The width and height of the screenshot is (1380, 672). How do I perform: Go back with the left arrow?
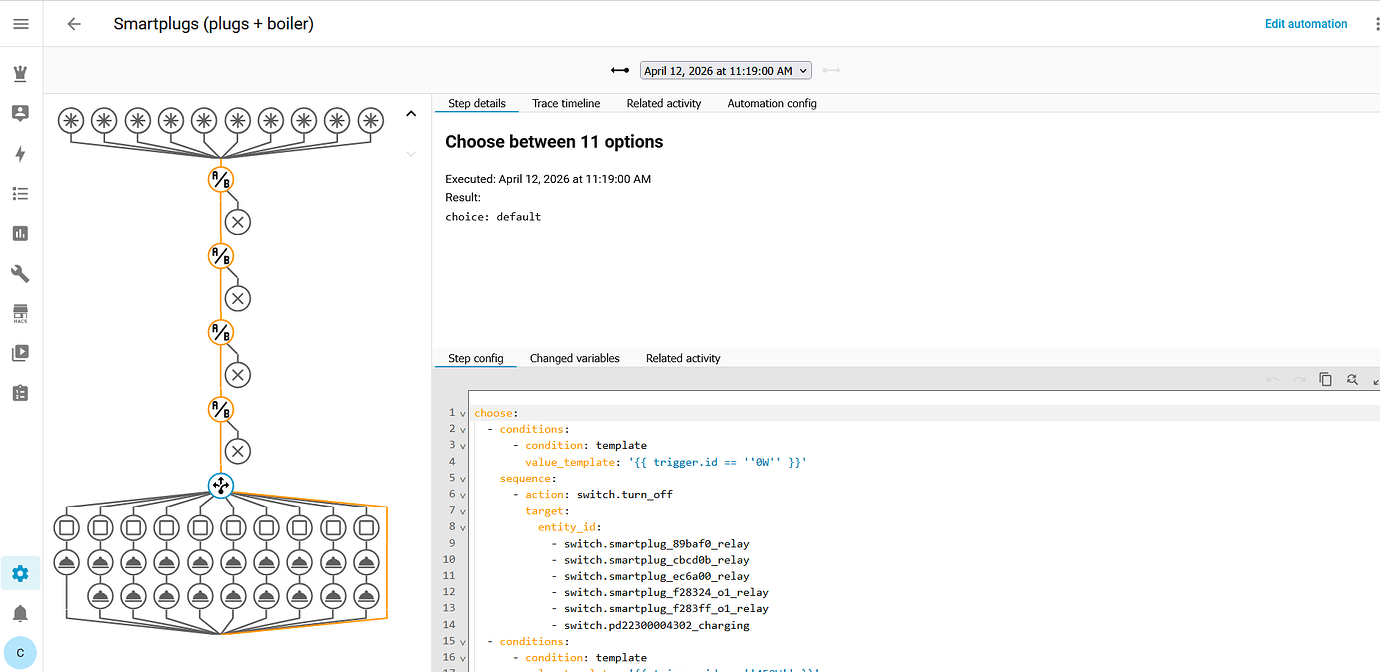click(74, 24)
